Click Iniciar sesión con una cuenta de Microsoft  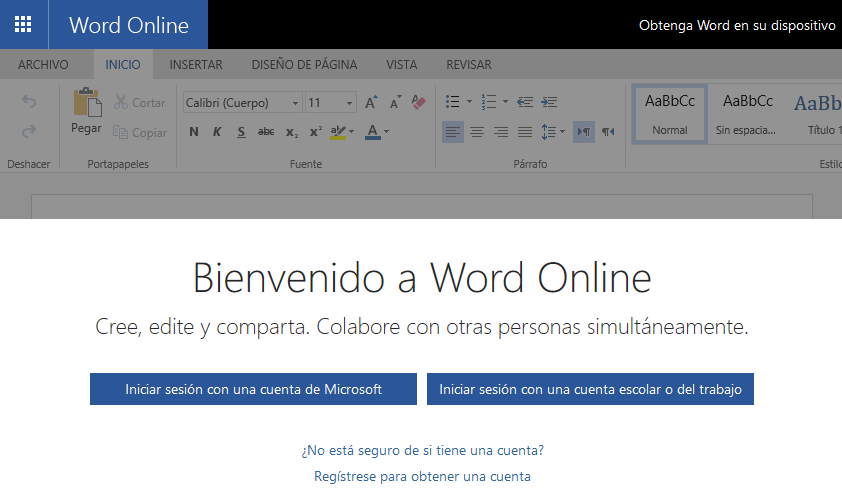pos(253,390)
